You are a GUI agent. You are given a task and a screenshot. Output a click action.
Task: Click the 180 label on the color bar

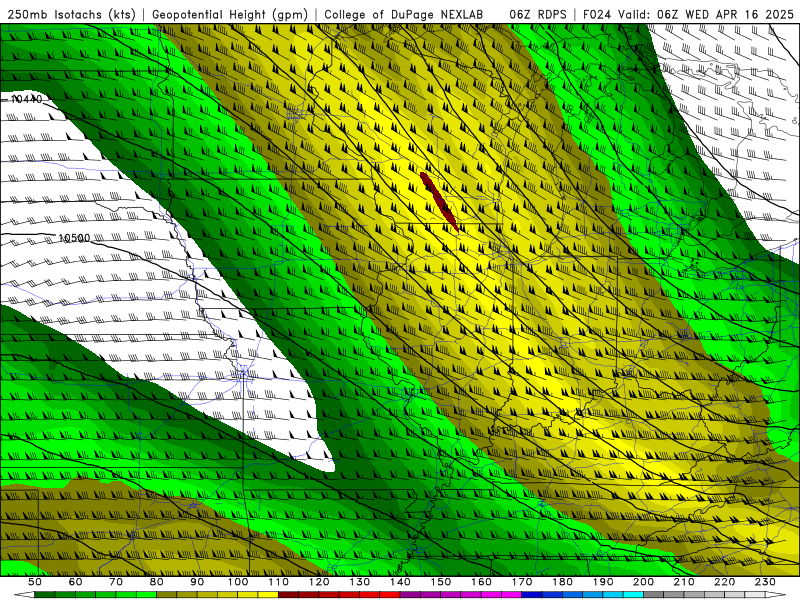click(562, 582)
